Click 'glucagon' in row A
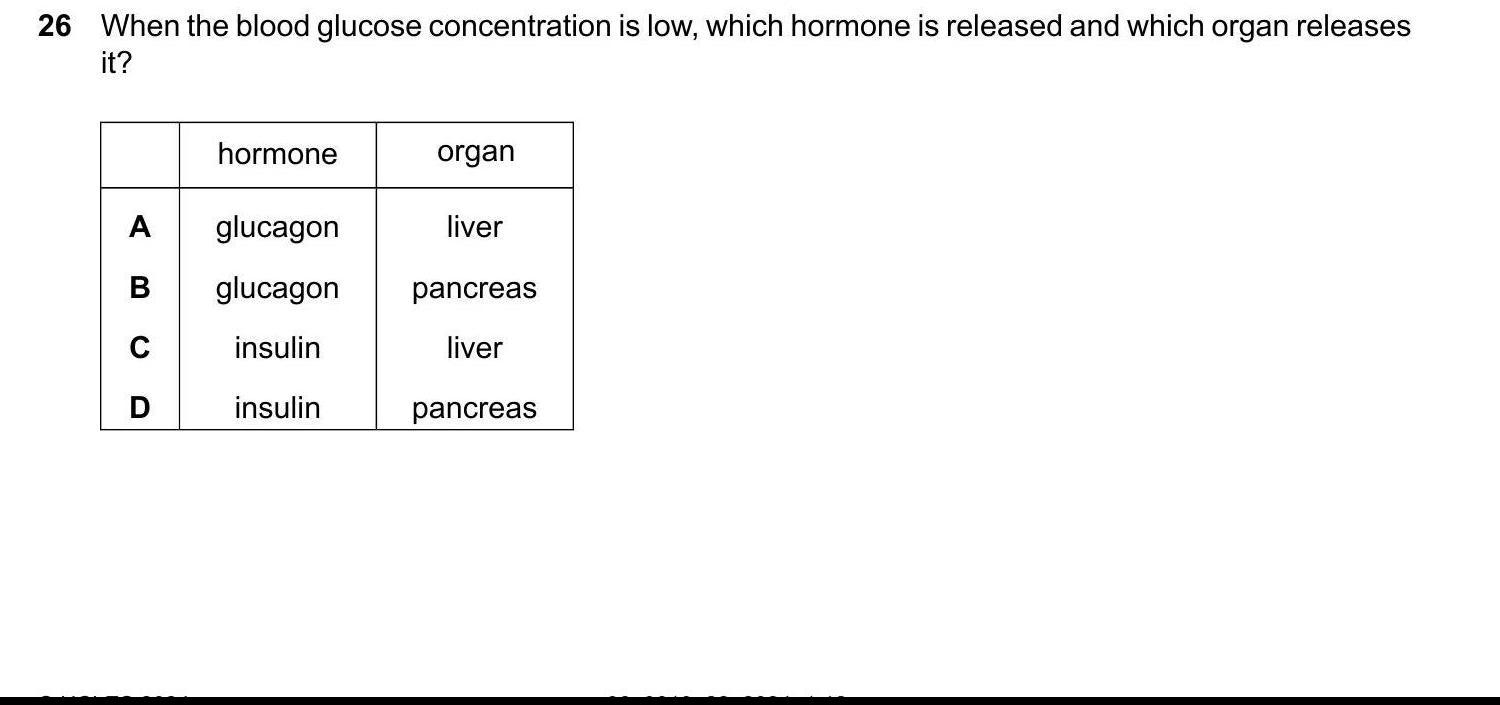The width and height of the screenshot is (1500, 705). 277,228
